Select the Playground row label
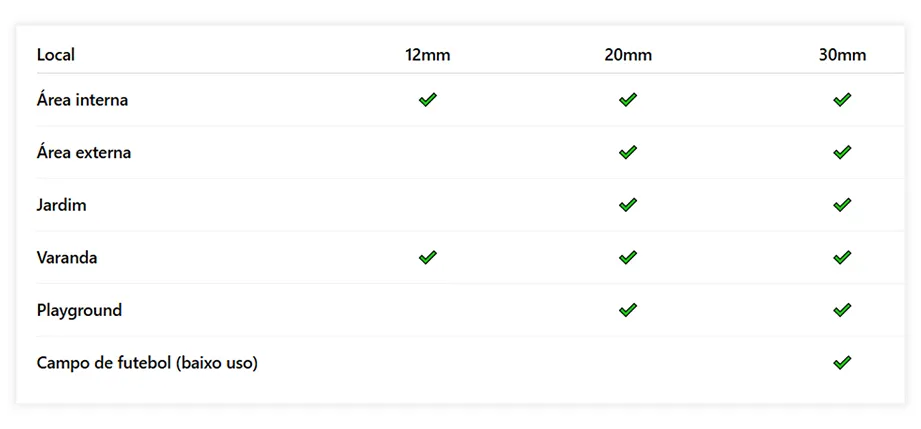Viewport: 921px width, 429px height. (x=79, y=310)
